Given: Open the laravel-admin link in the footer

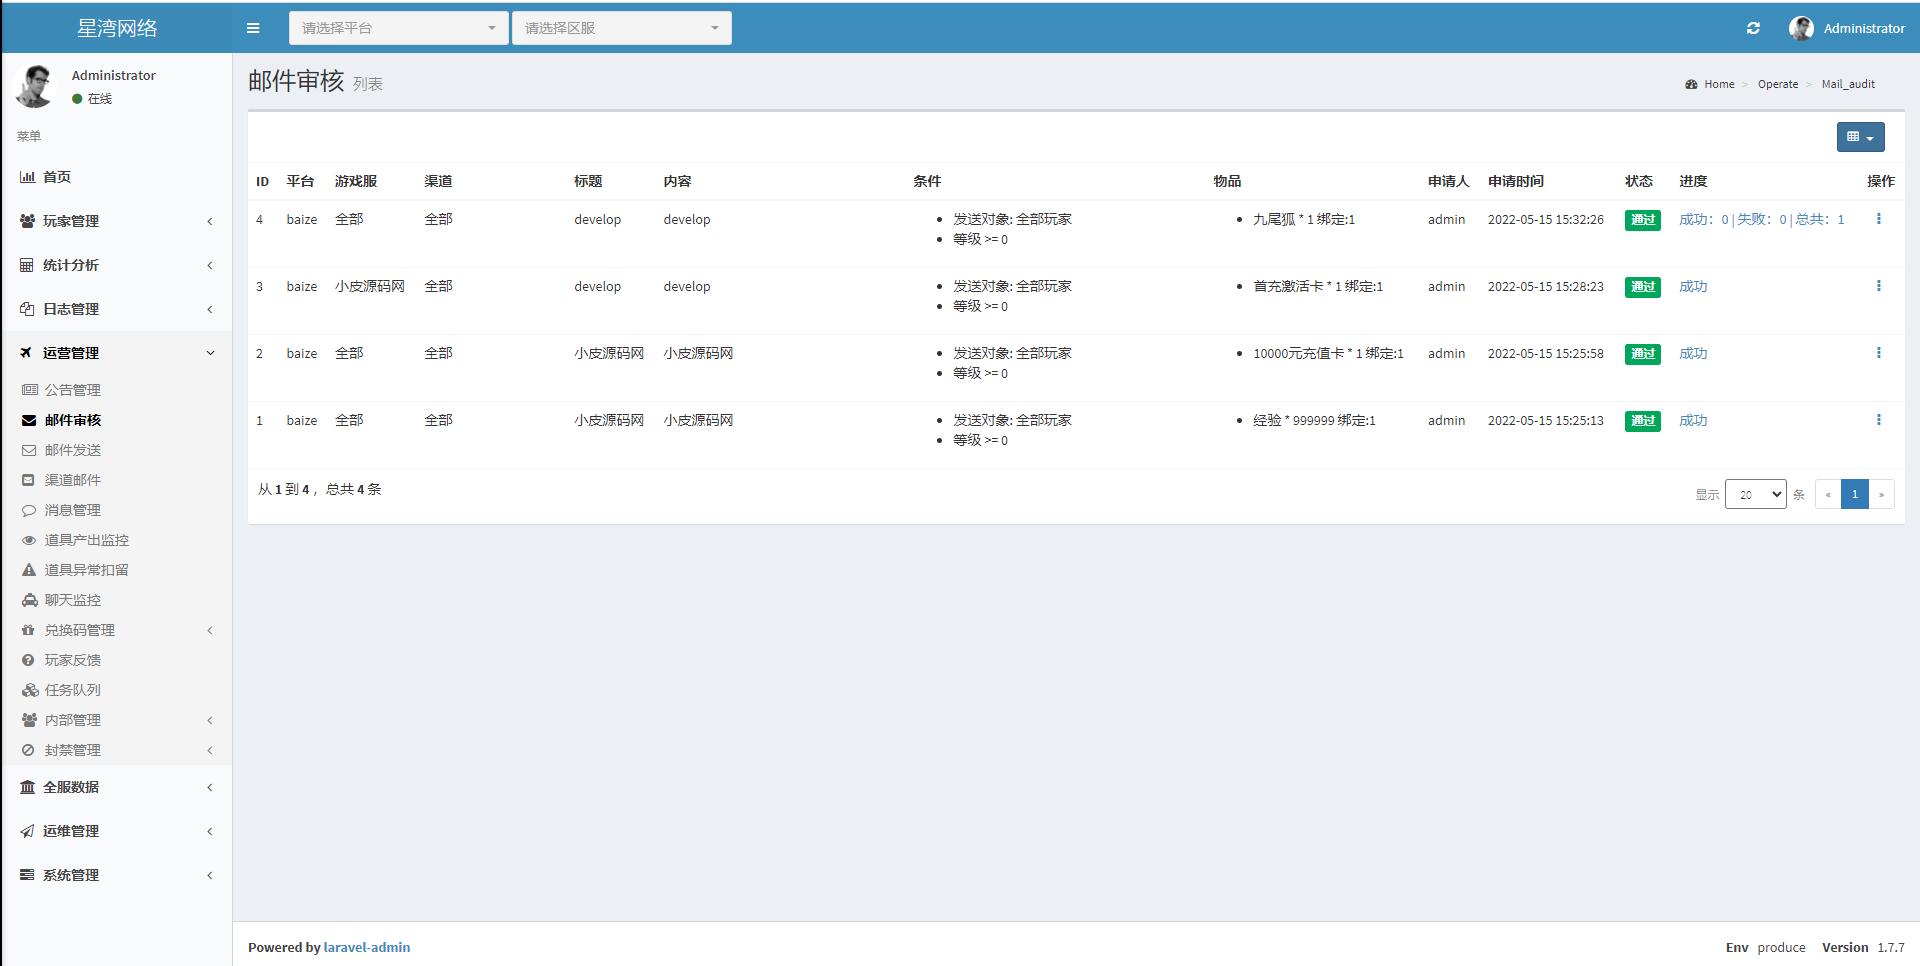Looking at the screenshot, I should [367, 947].
